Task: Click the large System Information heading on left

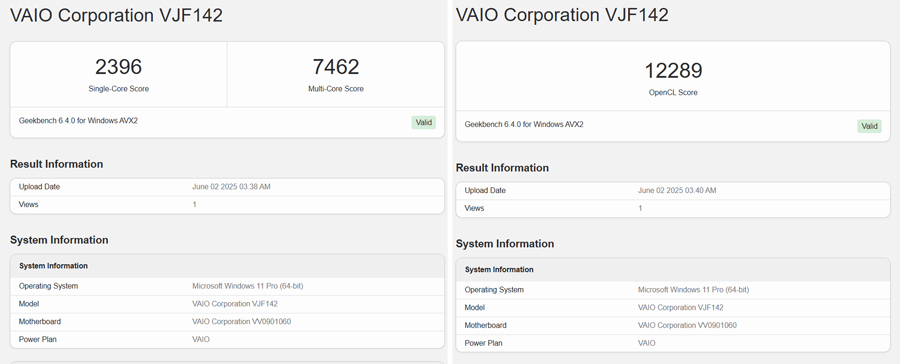Action: coord(59,240)
